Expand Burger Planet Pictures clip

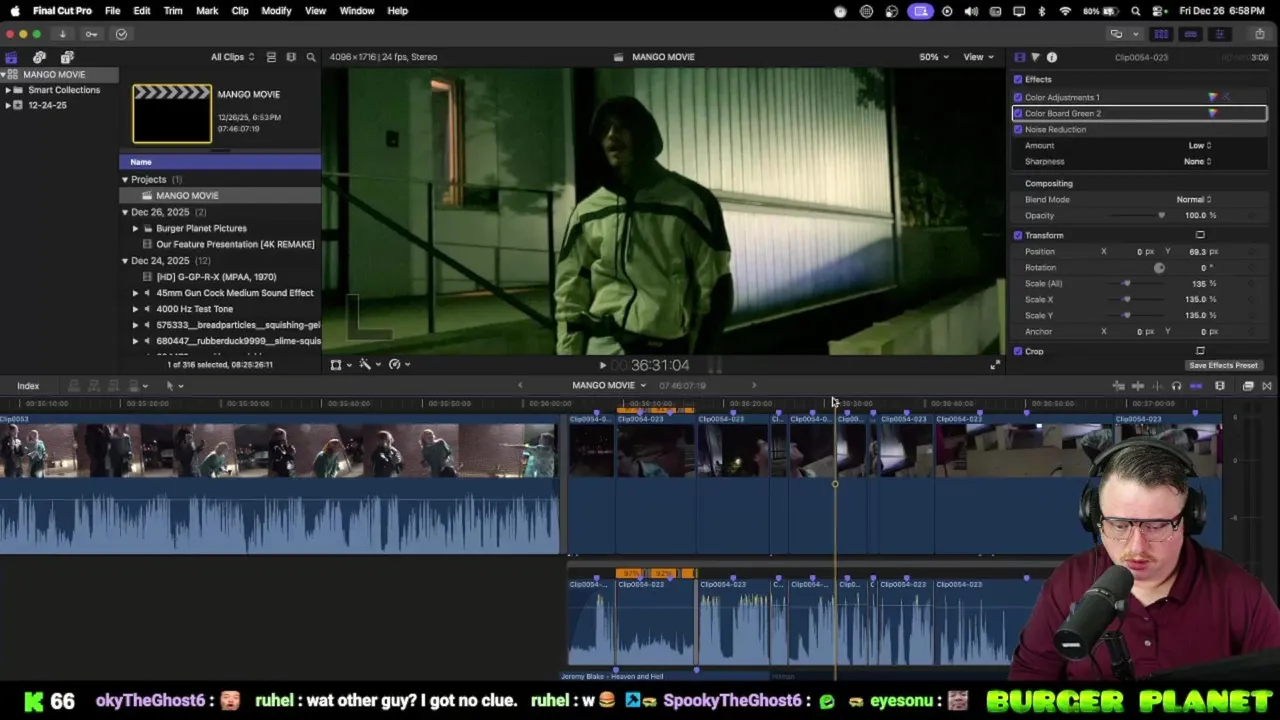tap(136, 228)
